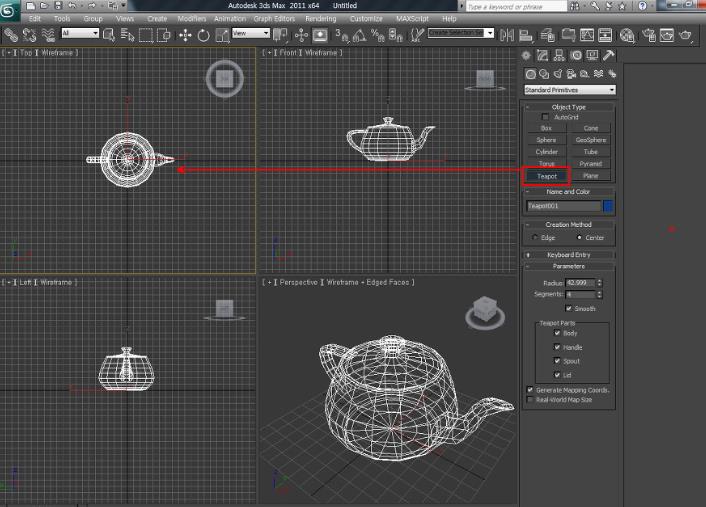Image resolution: width=706 pixels, height=507 pixels.
Task: Open the Standard Primitives category dropdown
Action: pos(570,90)
